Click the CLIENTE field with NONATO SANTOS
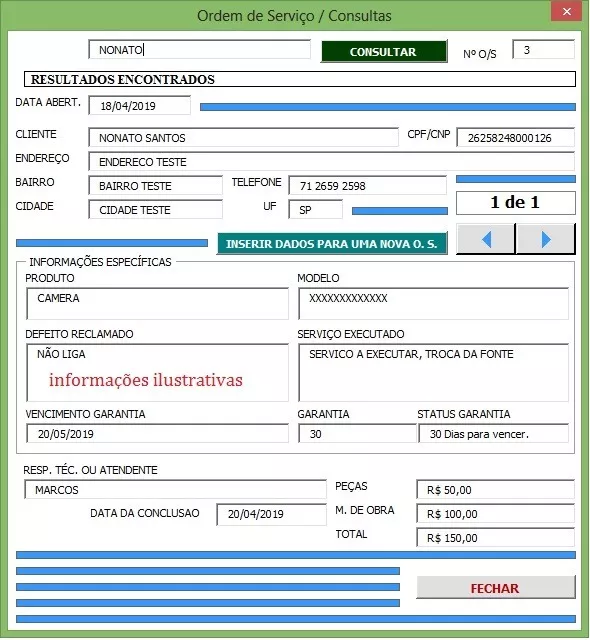 click(x=243, y=138)
